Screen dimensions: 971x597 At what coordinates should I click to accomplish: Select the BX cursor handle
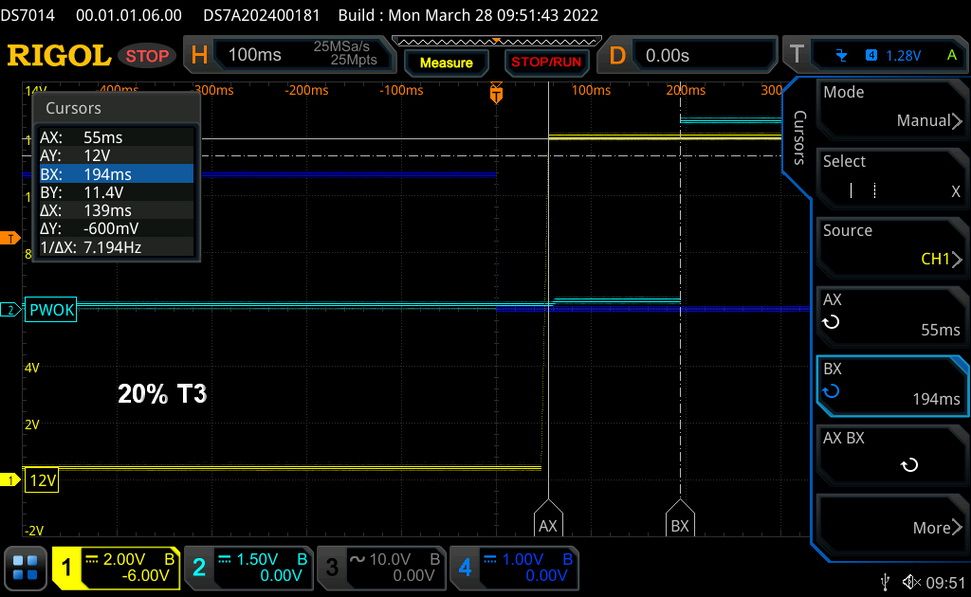[680, 517]
